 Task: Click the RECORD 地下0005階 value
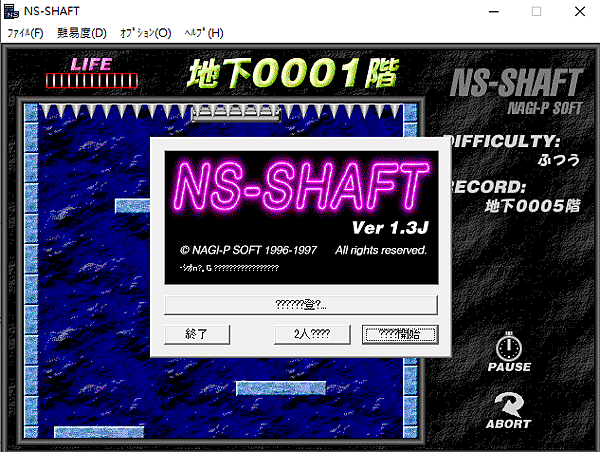click(533, 206)
